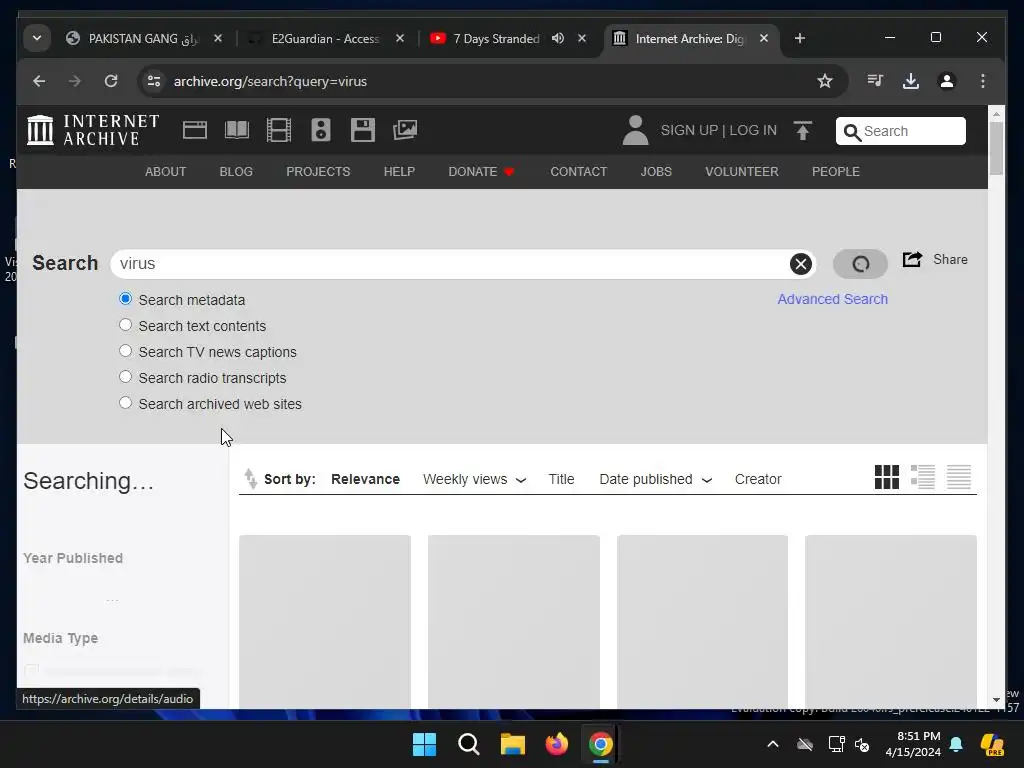Click the loading search go button
Viewport: 1024px width, 768px height.
tap(860, 264)
